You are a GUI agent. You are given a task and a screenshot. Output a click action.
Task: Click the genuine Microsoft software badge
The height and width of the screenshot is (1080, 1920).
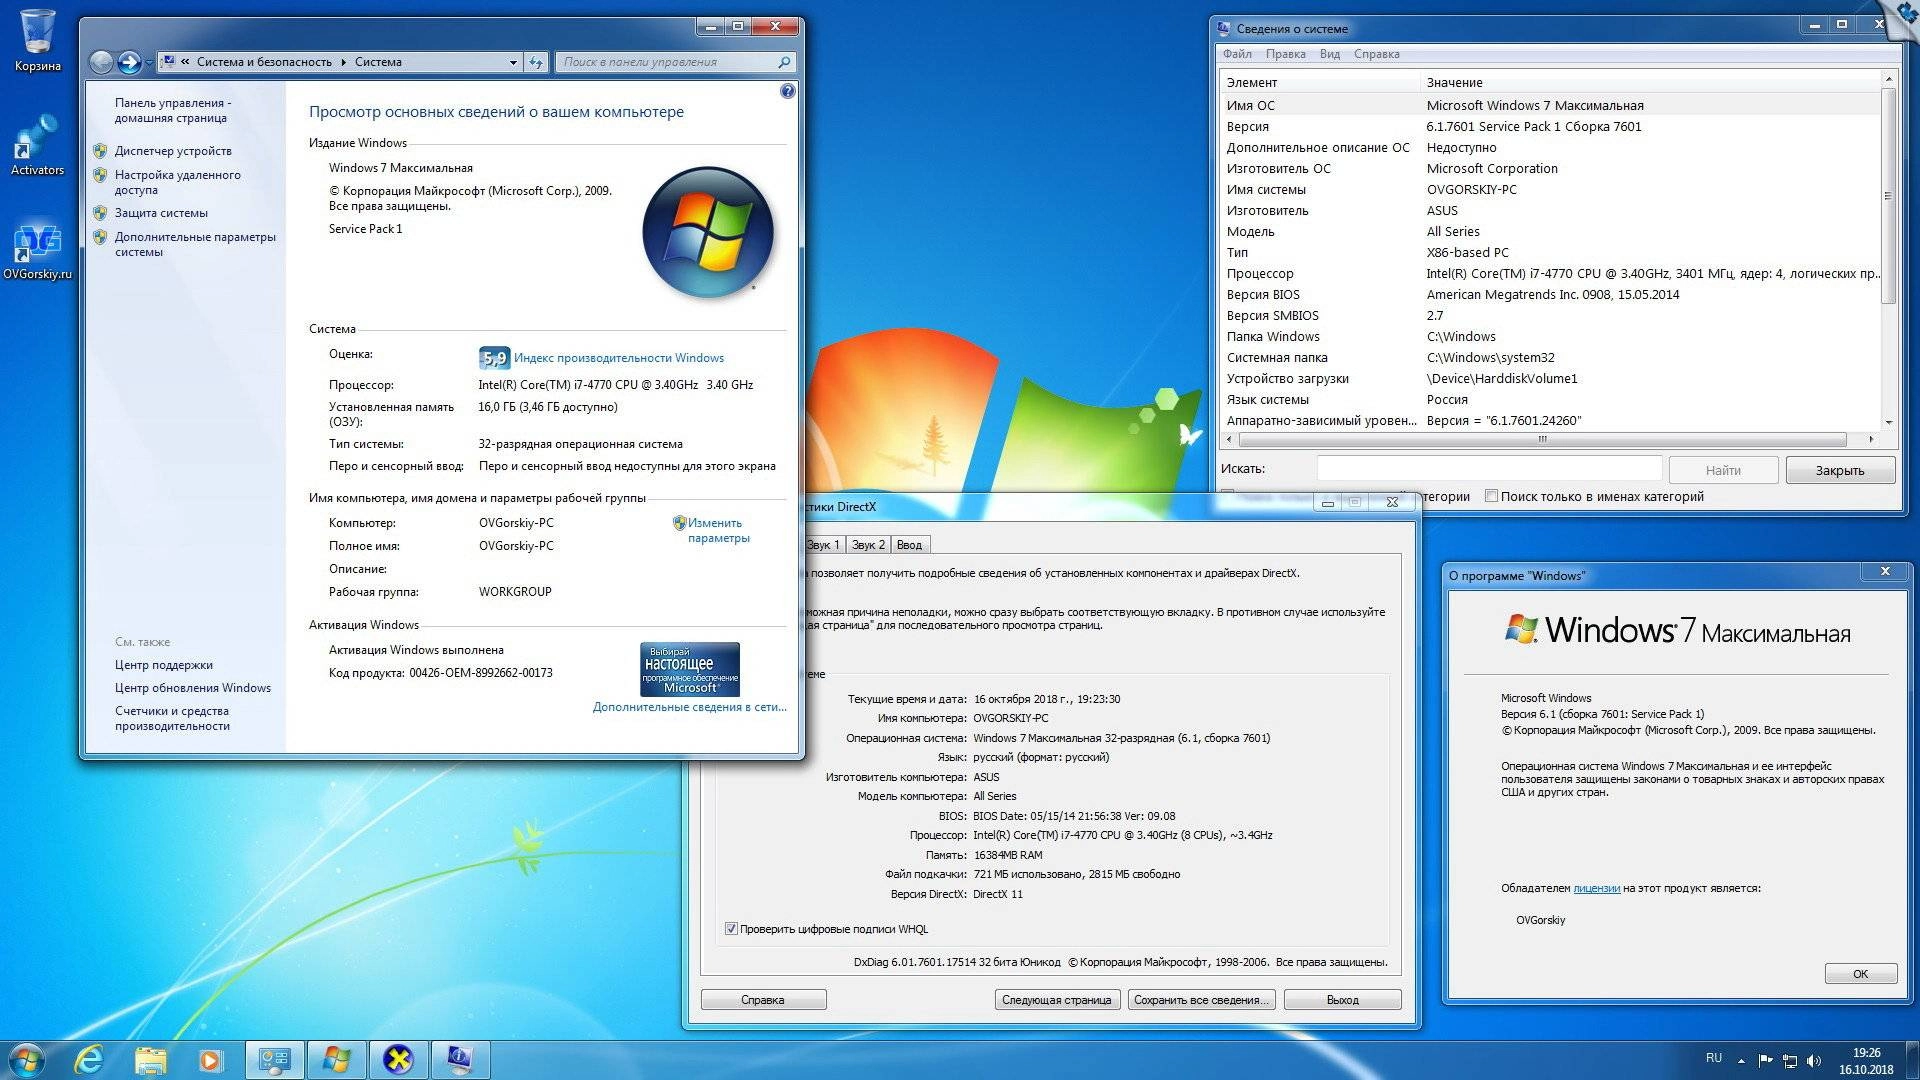pyautogui.click(x=690, y=669)
